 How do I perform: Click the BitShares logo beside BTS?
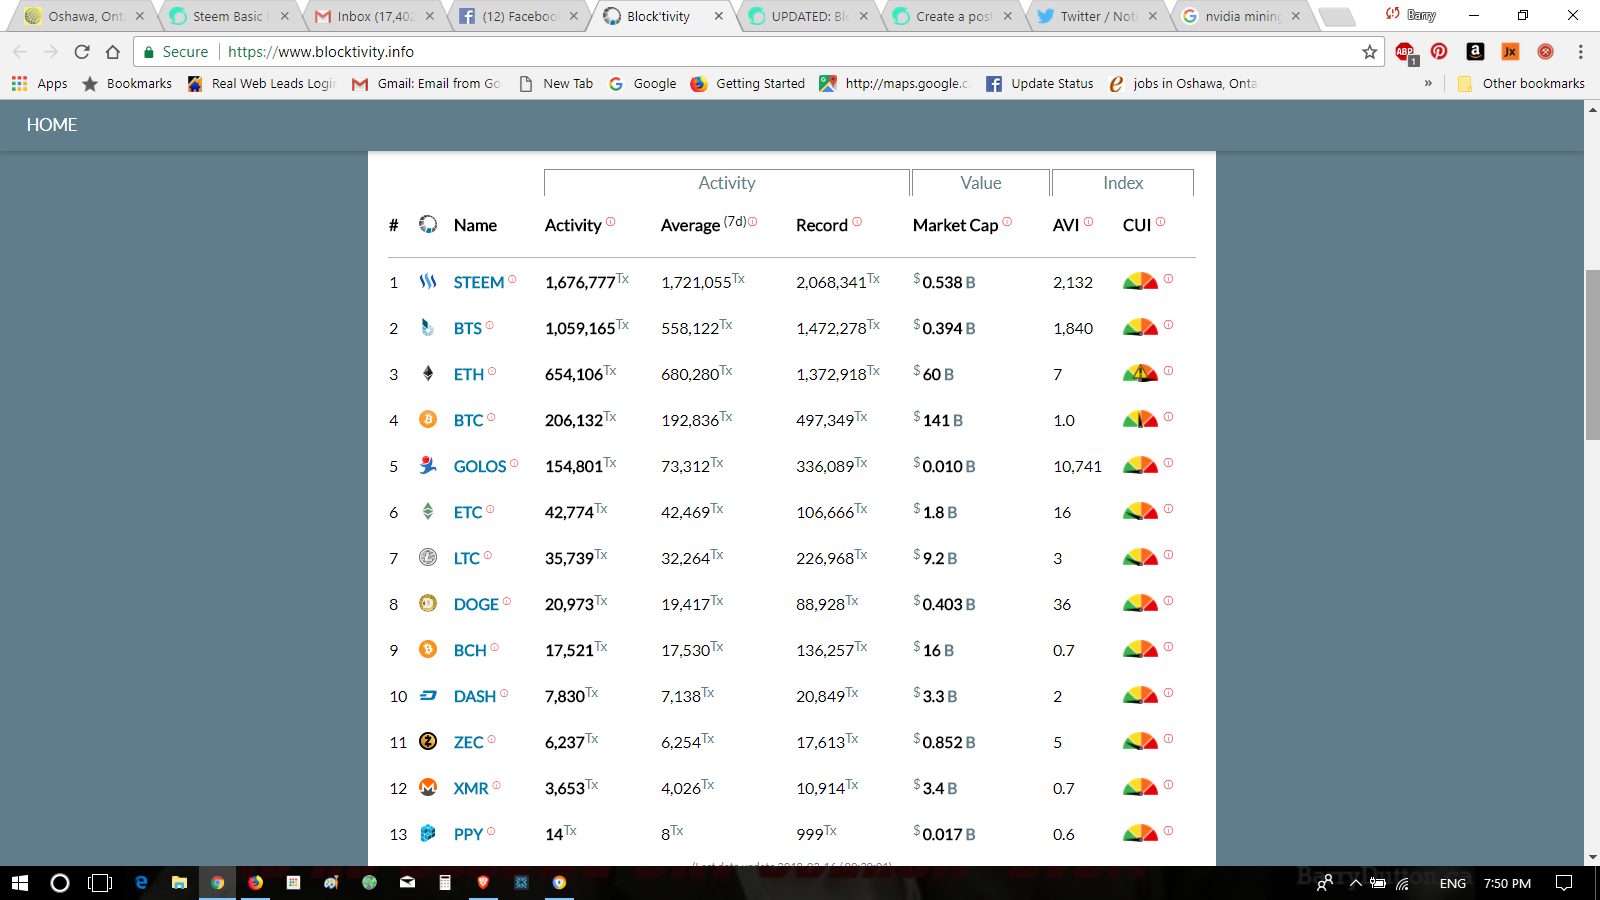[428, 327]
